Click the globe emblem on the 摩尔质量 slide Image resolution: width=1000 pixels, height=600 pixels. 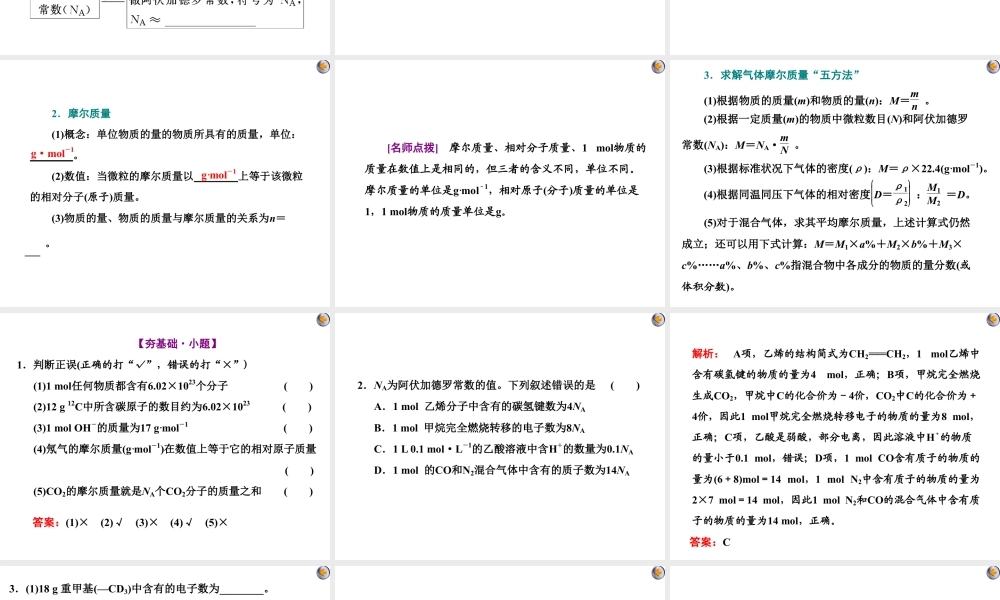point(322,65)
